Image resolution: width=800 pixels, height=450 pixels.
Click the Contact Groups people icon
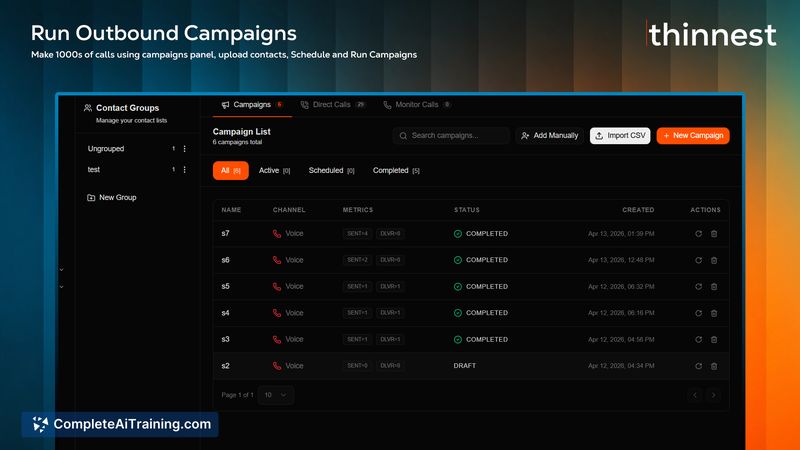[88, 108]
